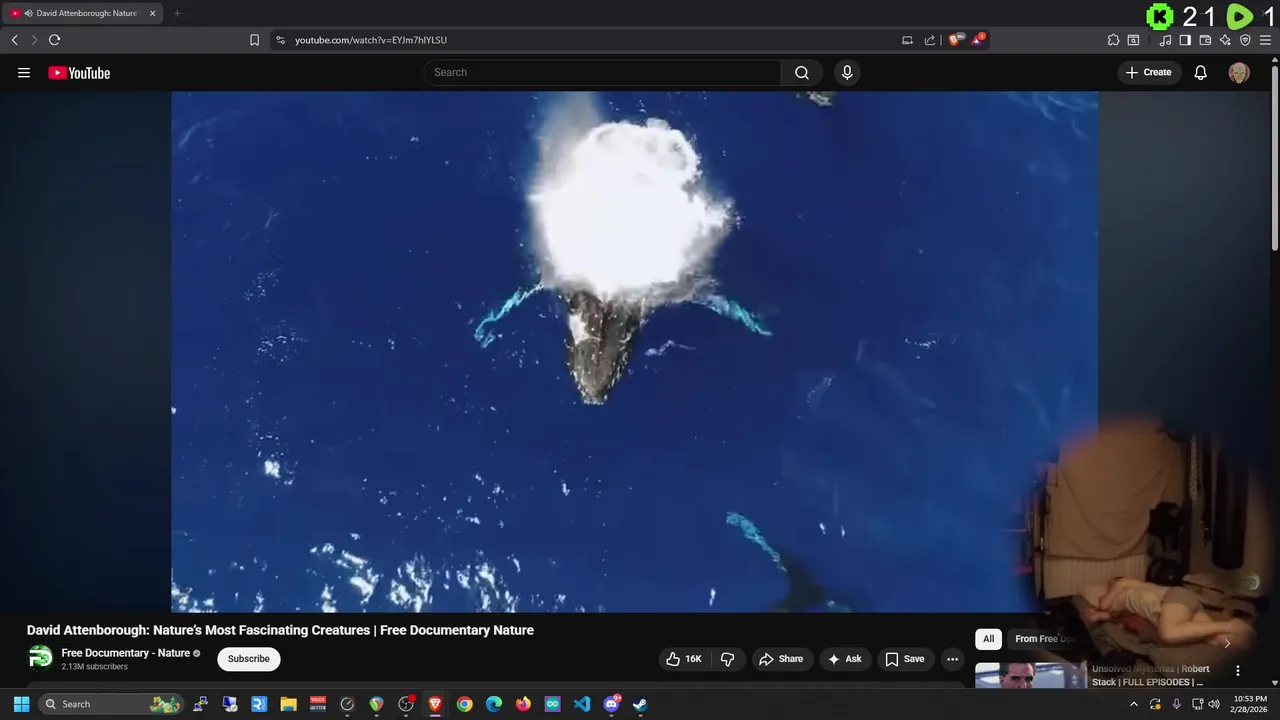The height and width of the screenshot is (720, 1280).
Task: Open the Windows Start menu
Action: (x=21, y=704)
